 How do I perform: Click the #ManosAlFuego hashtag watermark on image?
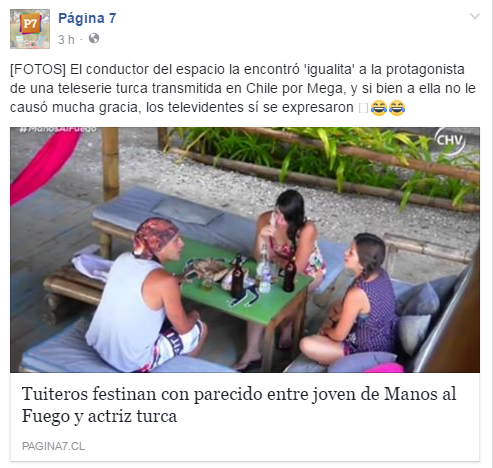pos(58,130)
